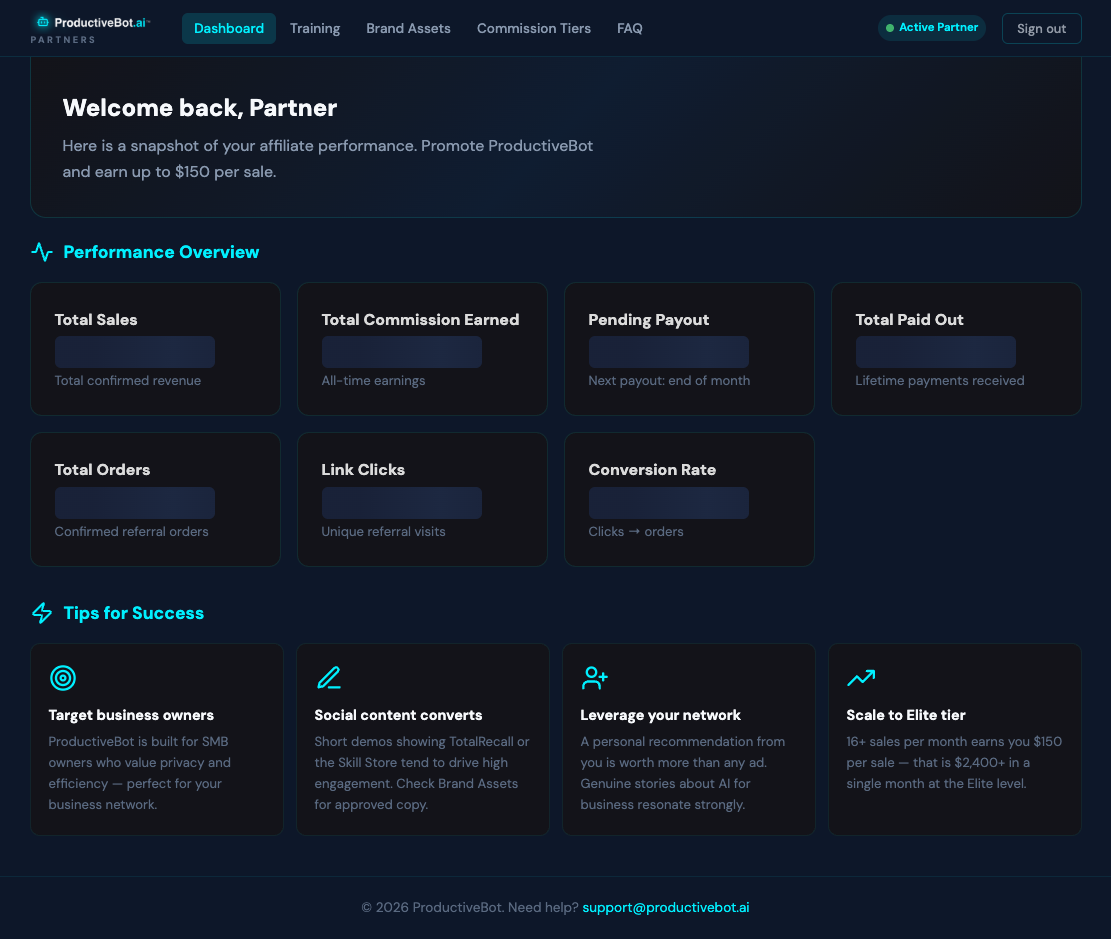1111x939 pixels.
Task: Click the 'Unique referral visits' caption
Action: [x=383, y=532]
